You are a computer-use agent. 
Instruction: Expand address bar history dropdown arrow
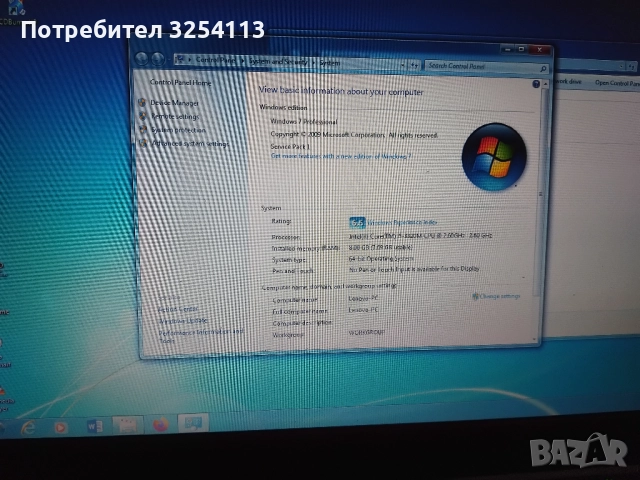403,65
